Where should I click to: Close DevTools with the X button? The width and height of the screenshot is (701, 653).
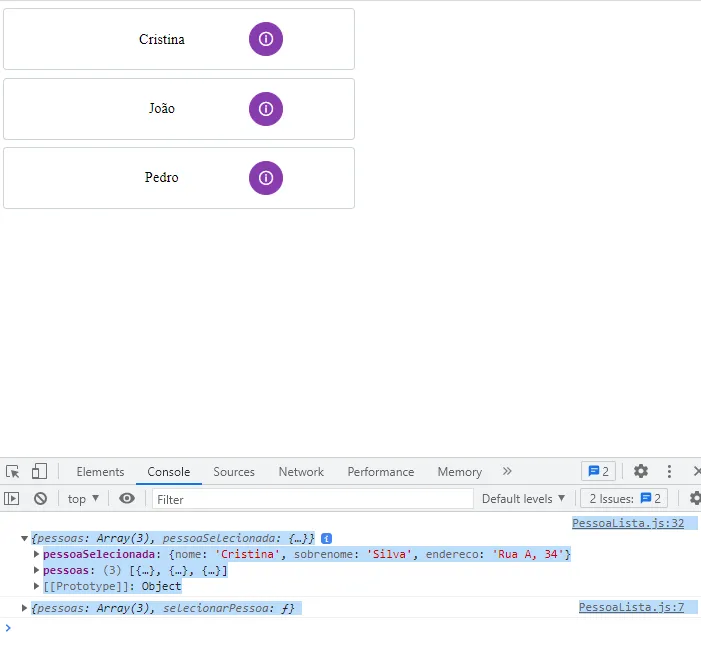tap(697, 471)
